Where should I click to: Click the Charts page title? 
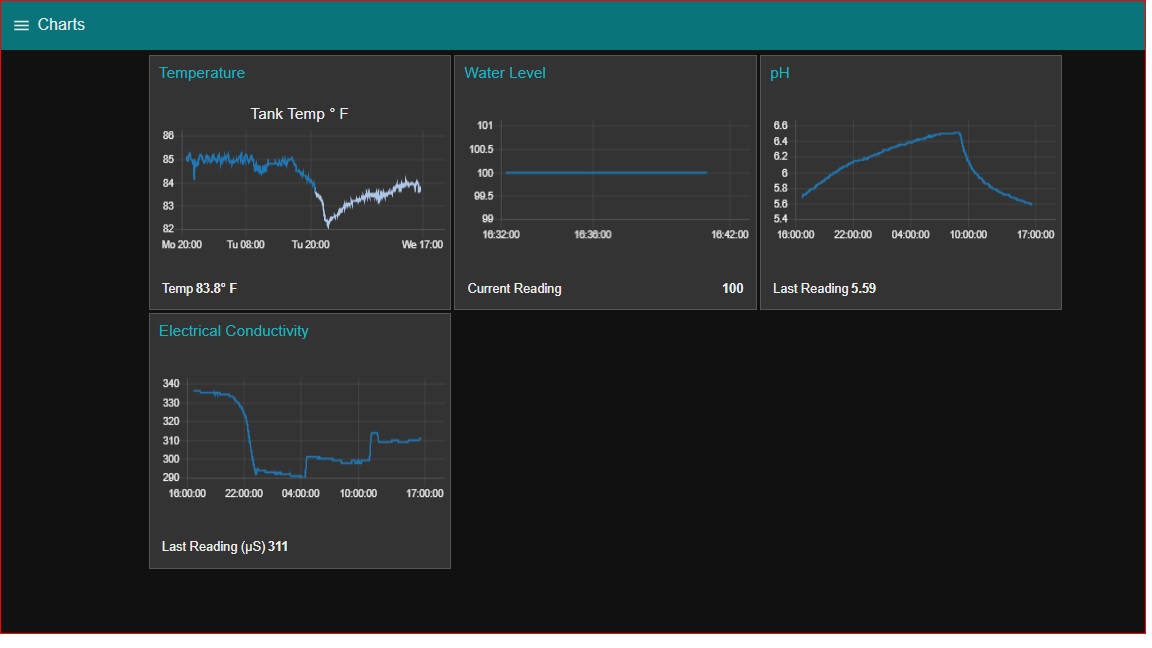pyautogui.click(x=61, y=24)
